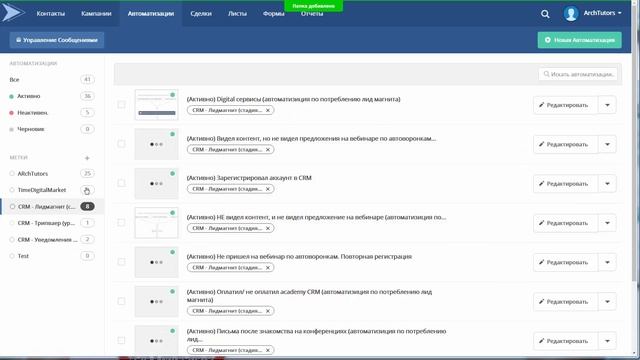Open the Оплатил/ не оплатил automation thumbnail

156,302
